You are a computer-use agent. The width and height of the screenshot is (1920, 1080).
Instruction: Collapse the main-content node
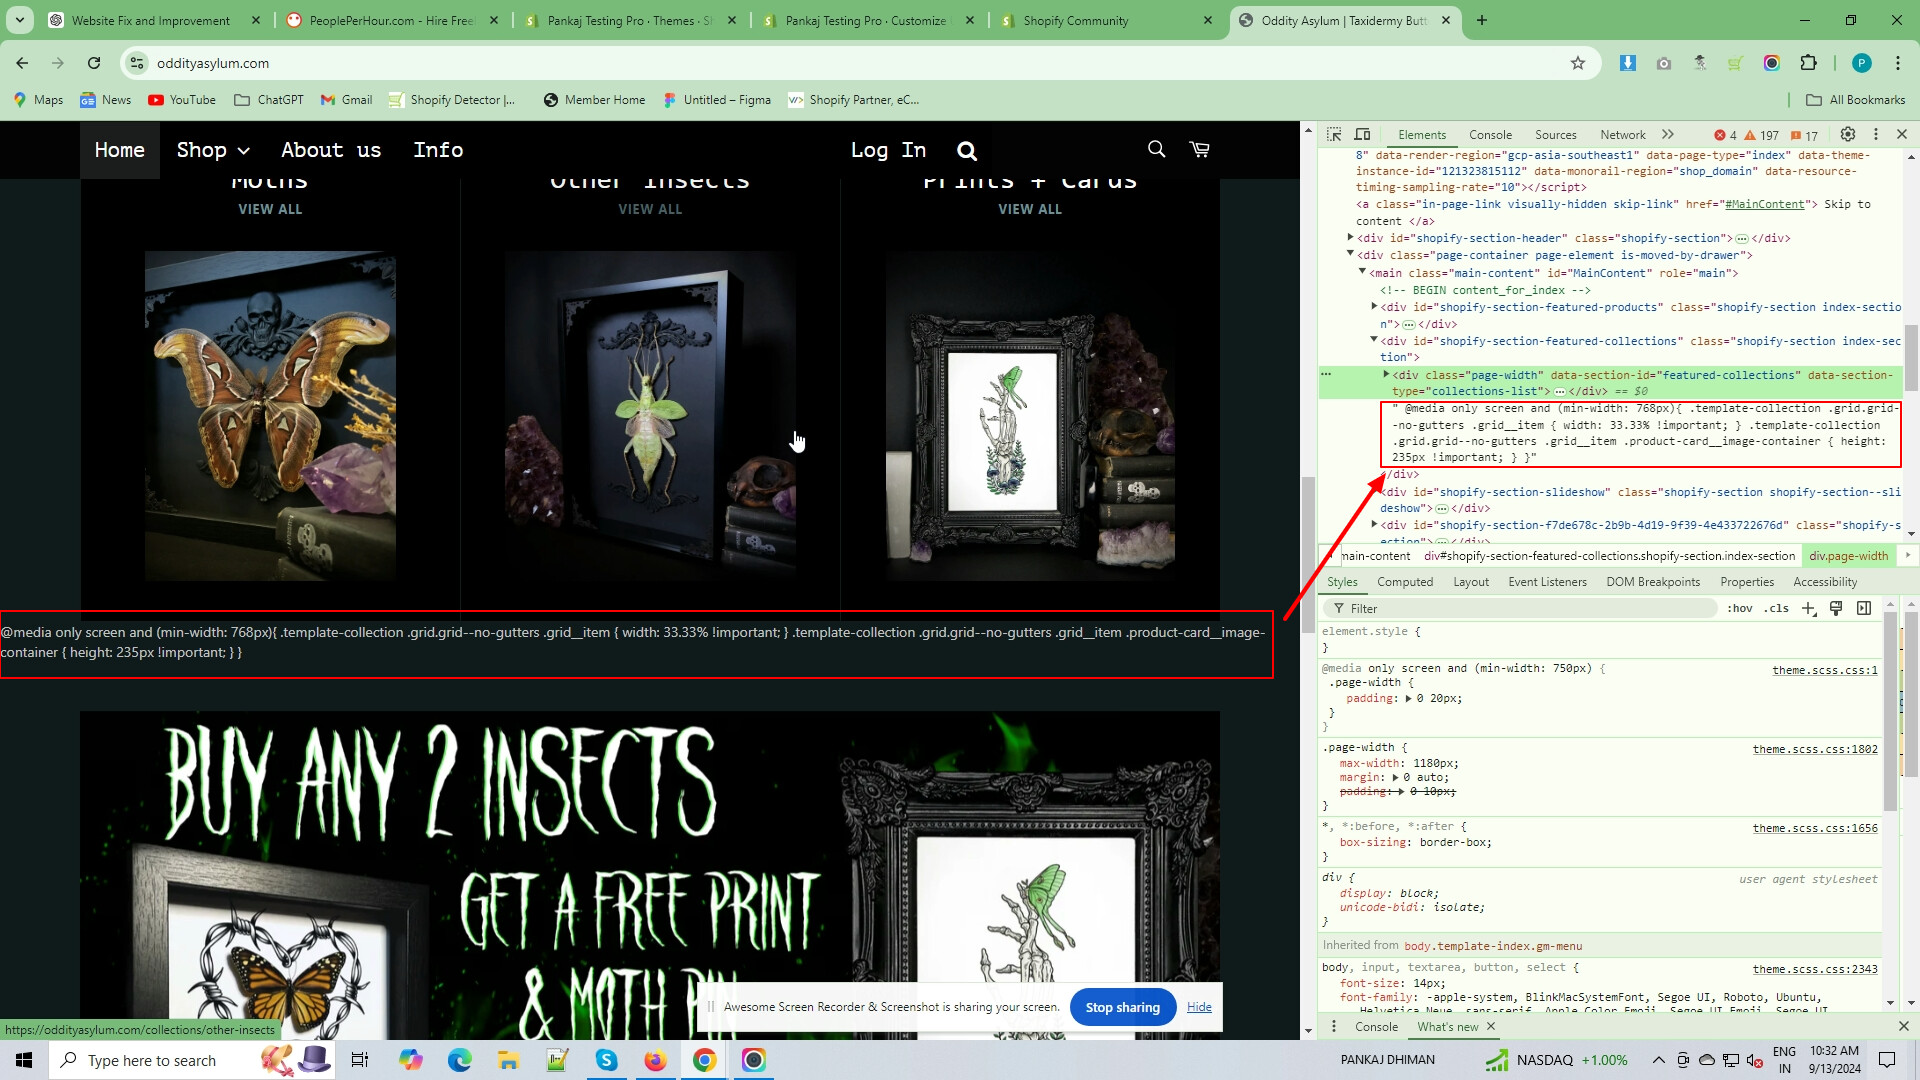point(1362,272)
